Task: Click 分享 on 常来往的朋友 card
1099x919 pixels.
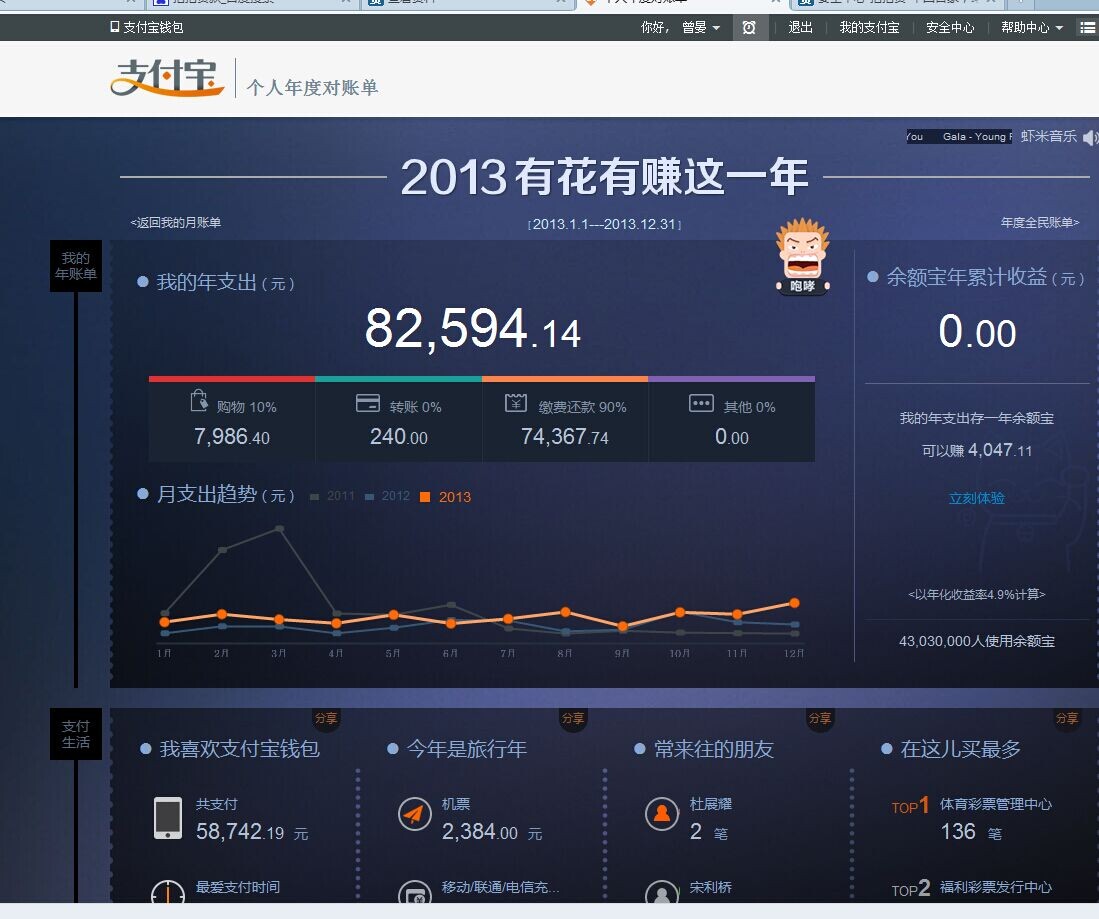Action: [820, 719]
